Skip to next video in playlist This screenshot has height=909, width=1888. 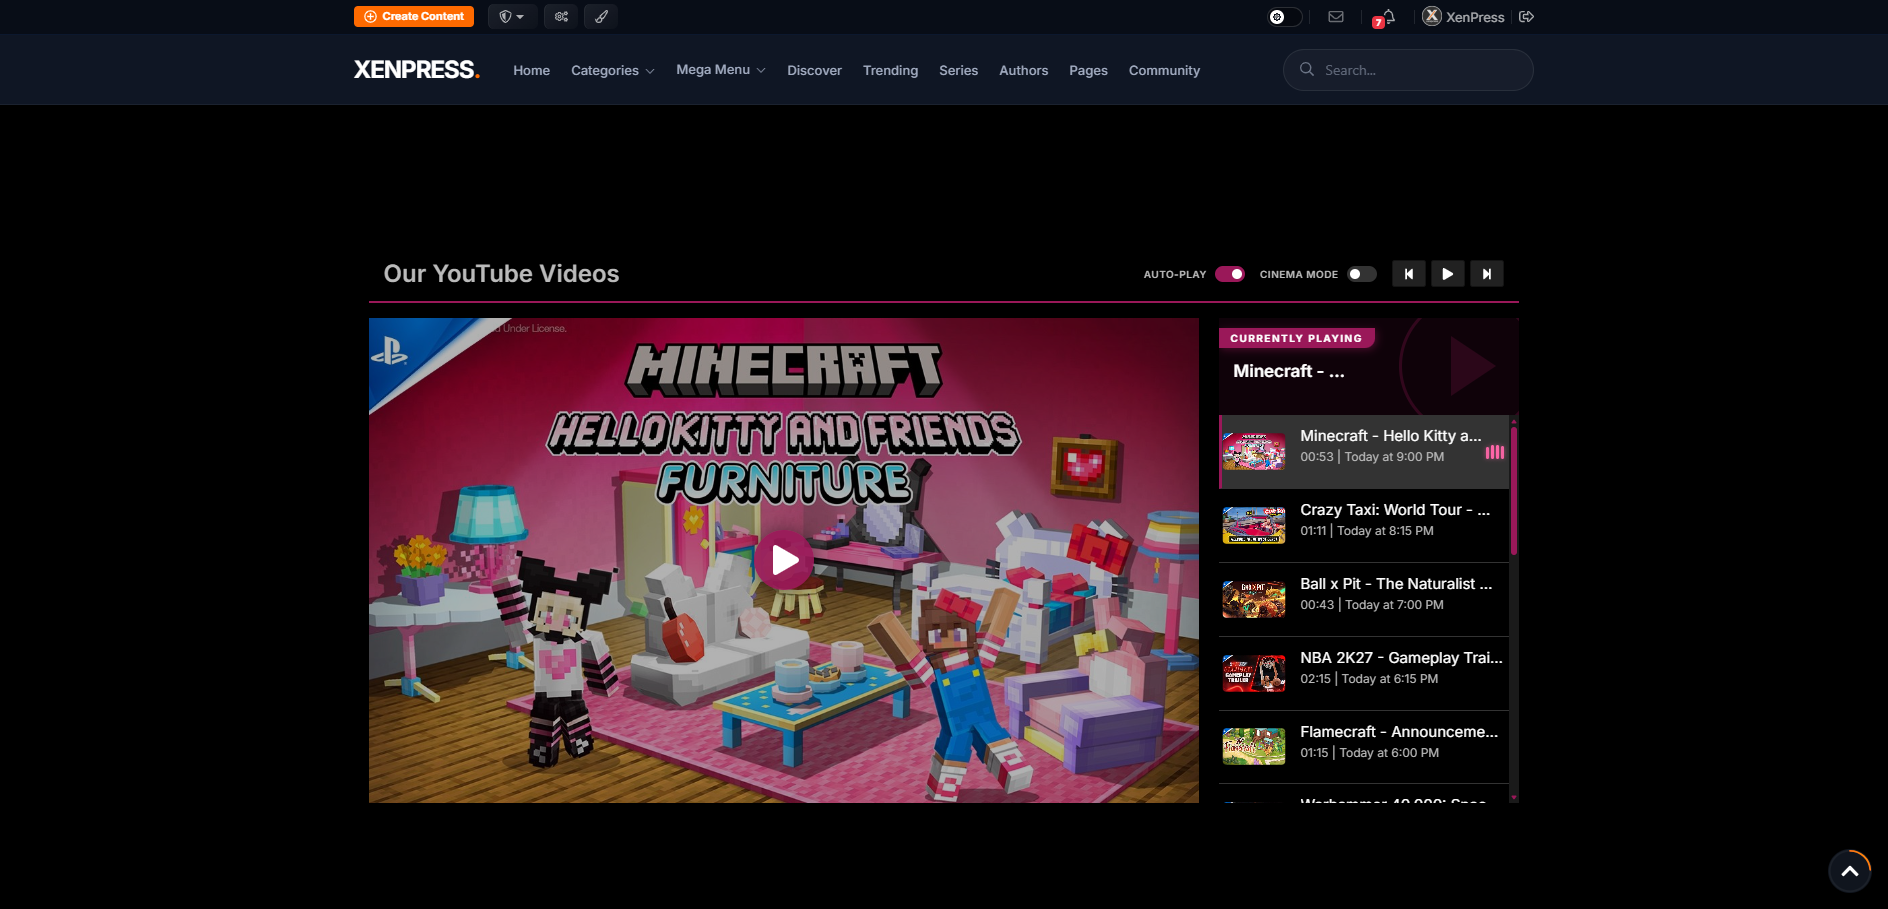click(x=1487, y=274)
